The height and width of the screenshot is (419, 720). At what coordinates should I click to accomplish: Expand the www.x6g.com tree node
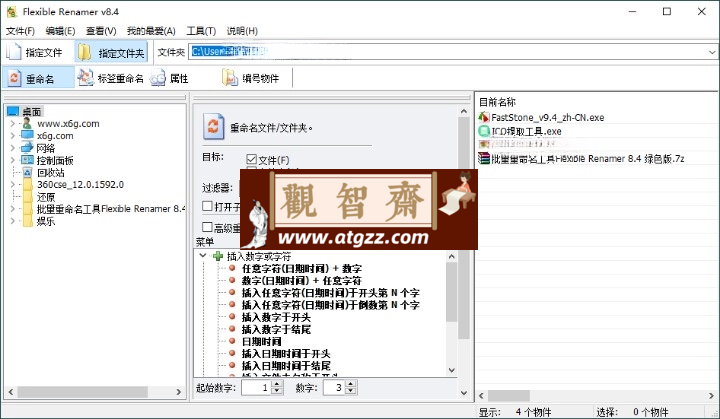pos(12,123)
